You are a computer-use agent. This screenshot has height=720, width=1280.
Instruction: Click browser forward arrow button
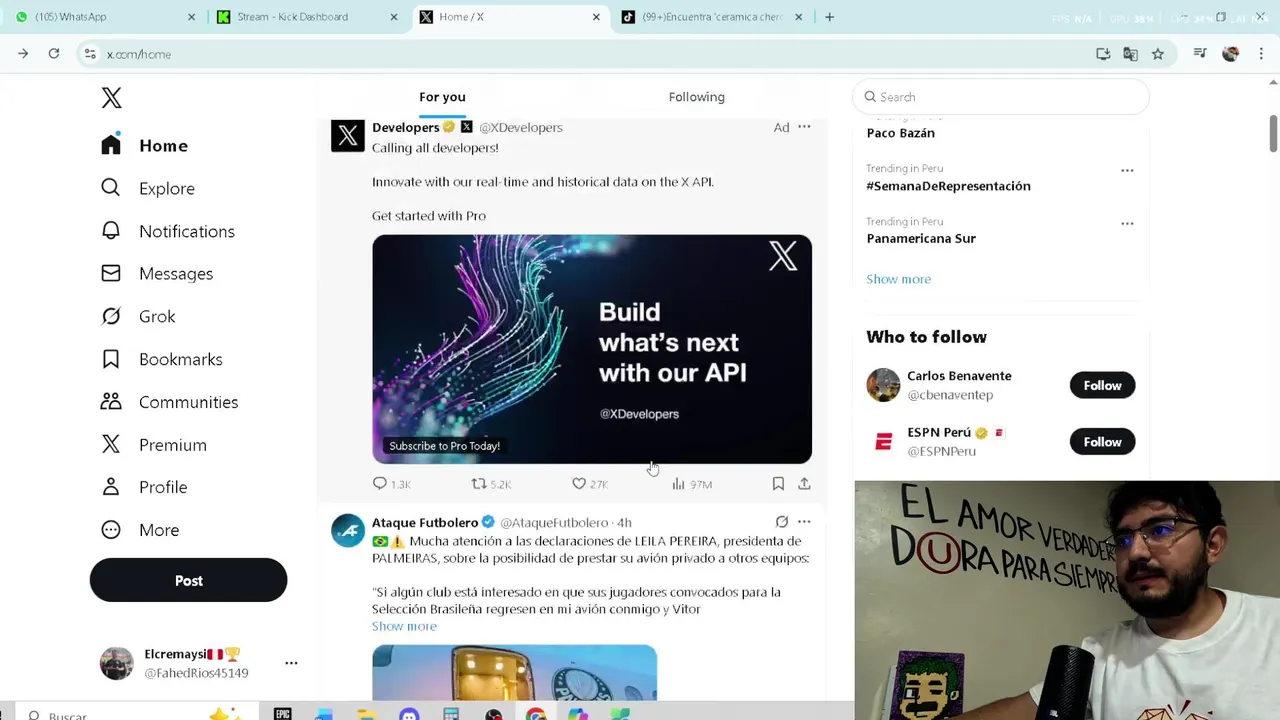coord(23,54)
